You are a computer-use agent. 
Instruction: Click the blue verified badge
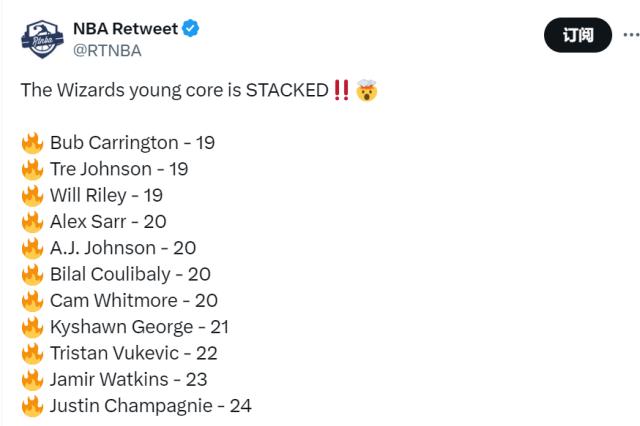(x=190, y=29)
